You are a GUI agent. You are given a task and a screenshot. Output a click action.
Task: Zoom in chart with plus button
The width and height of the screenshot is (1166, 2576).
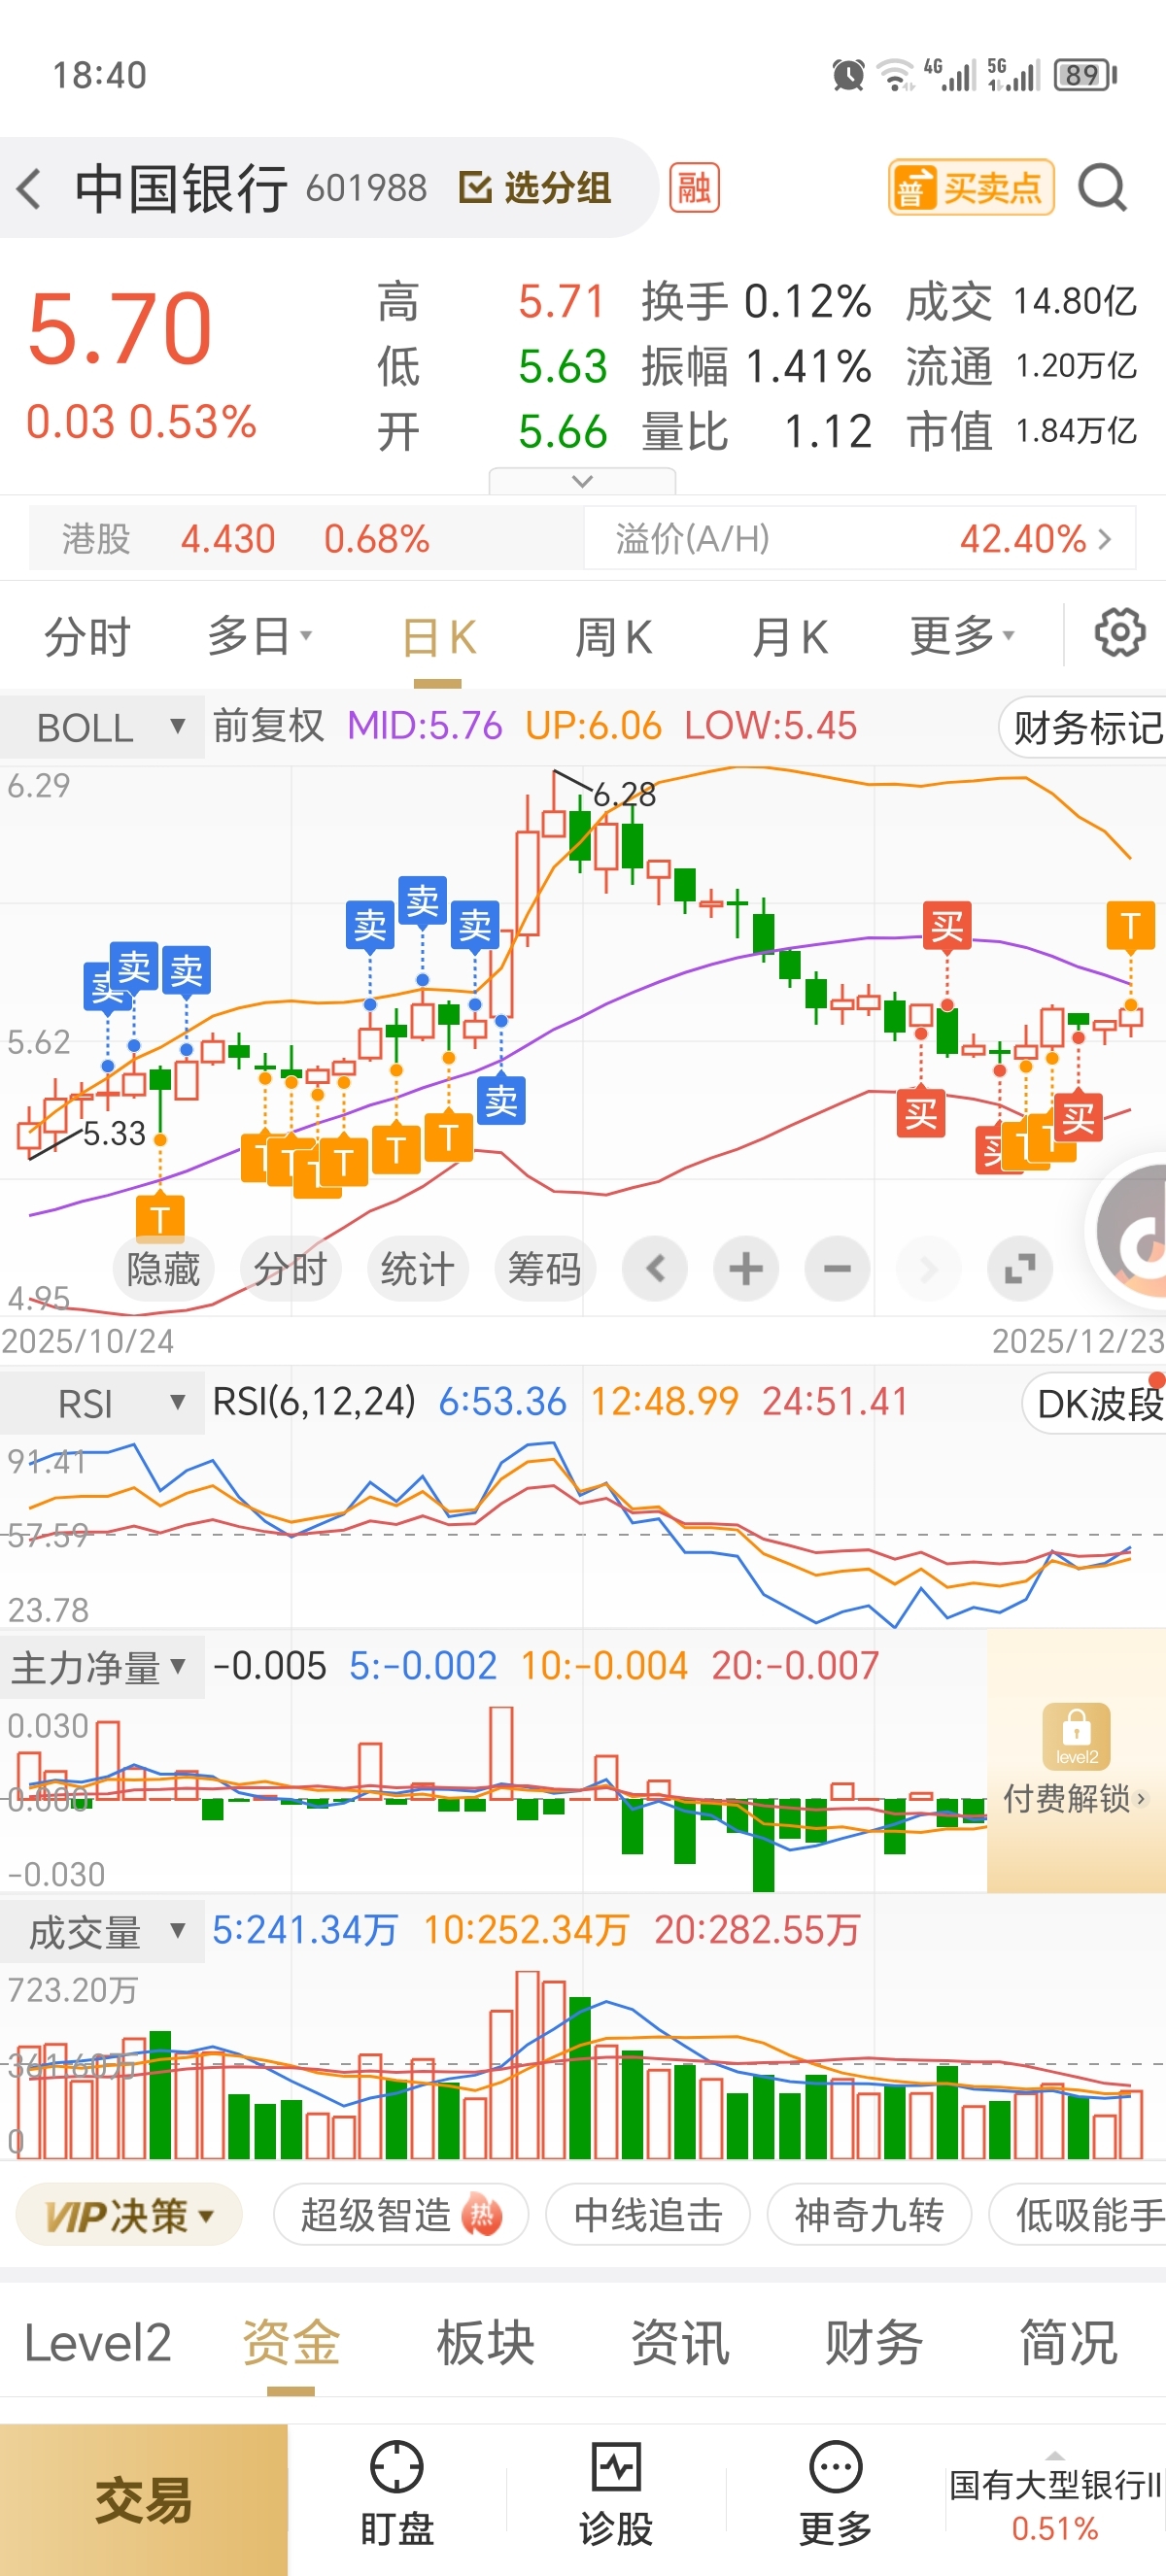[746, 1269]
